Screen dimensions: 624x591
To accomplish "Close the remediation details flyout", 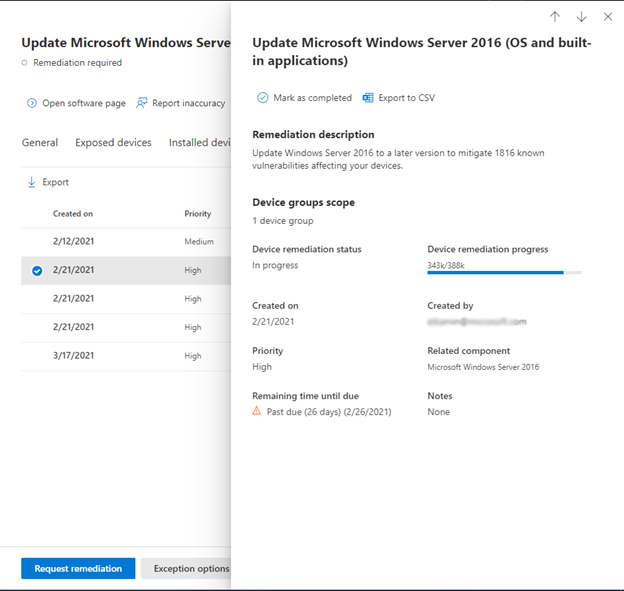I will (608, 17).
